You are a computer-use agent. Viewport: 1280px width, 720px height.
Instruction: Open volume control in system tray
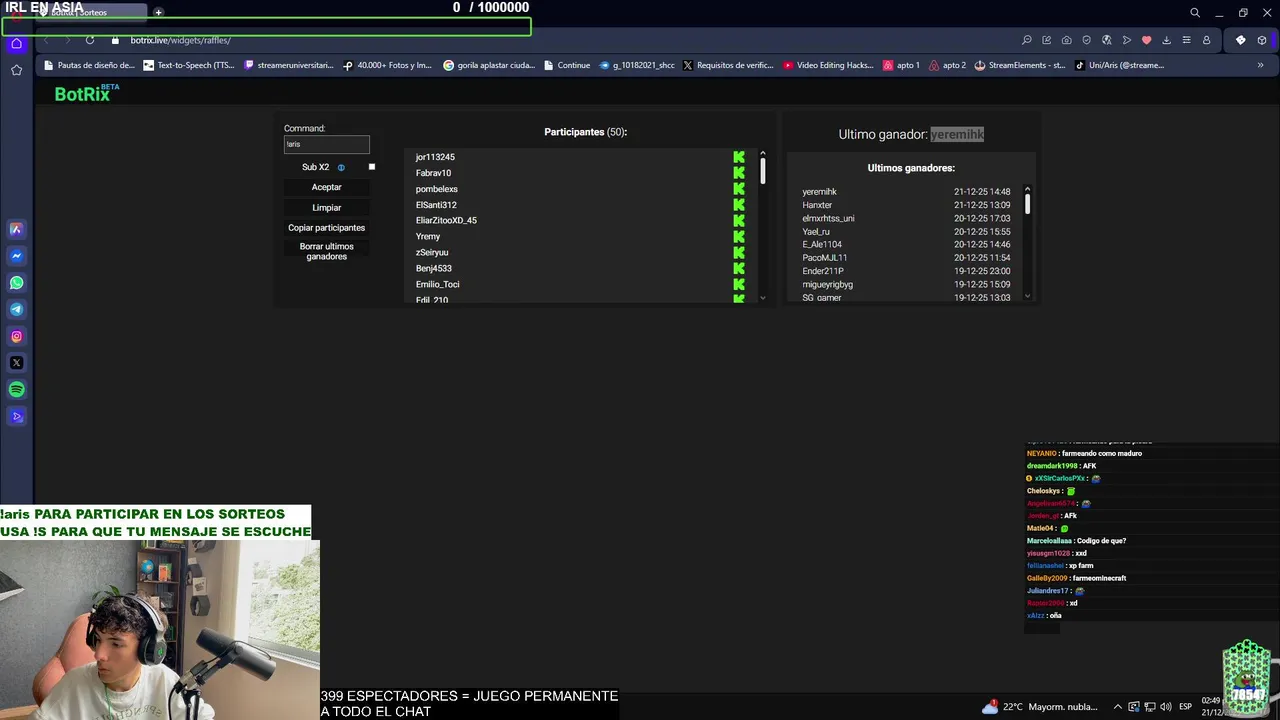[x=1164, y=706]
